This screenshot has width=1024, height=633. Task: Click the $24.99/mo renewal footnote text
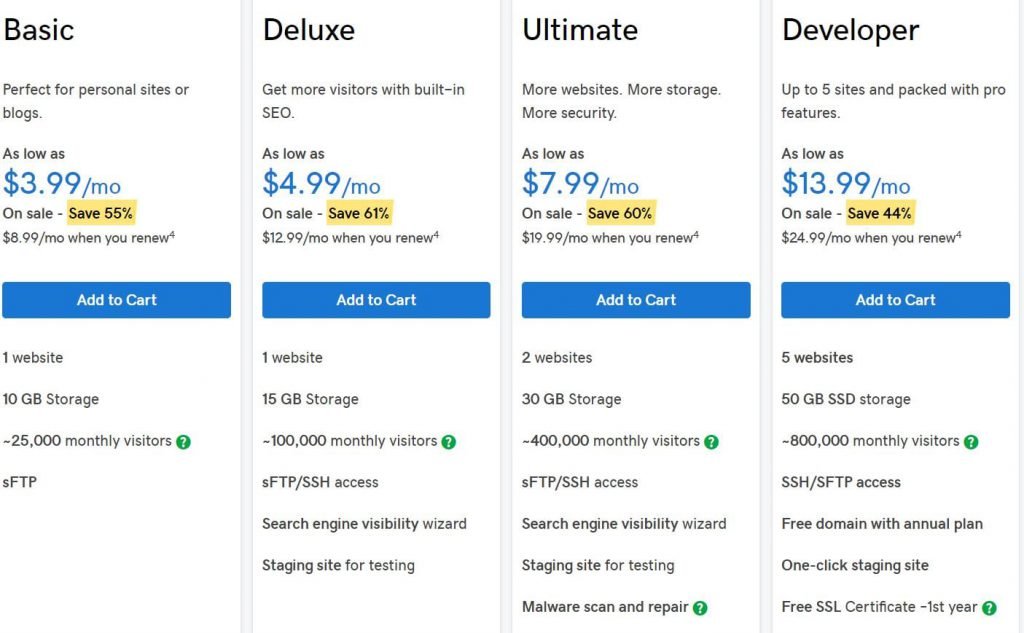click(x=871, y=238)
